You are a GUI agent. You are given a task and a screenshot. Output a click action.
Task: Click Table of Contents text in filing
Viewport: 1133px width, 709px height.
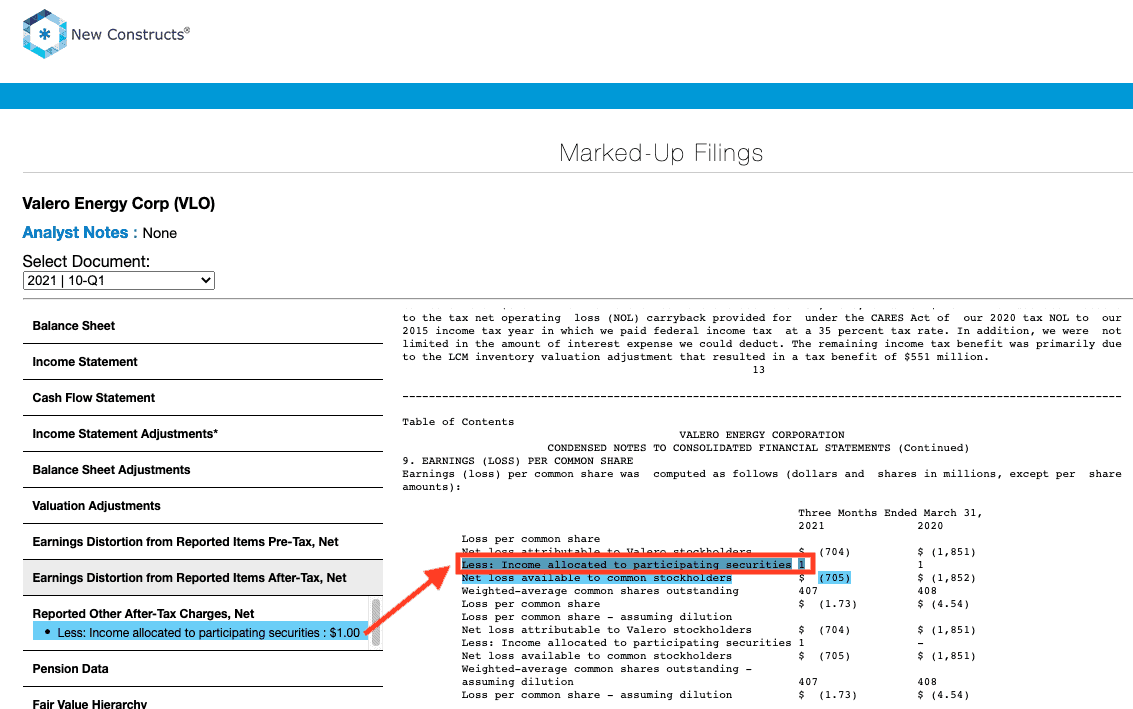[458, 422]
